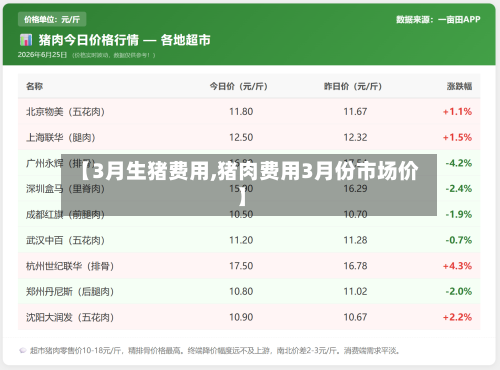This screenshot has height=370, width=500.
Task: Click yesterday's price 10.67 for 沈阳大润发
Action: click(x=355, y=317)
